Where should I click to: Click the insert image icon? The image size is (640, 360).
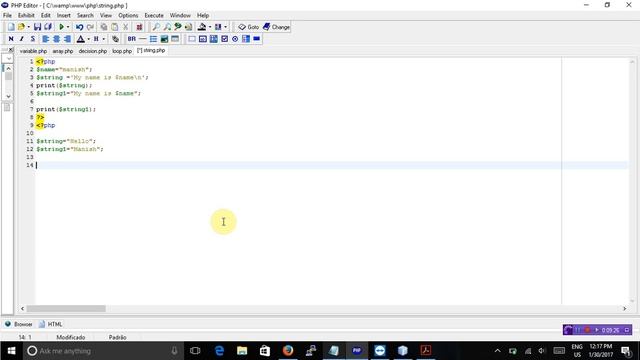coord(164,39)
